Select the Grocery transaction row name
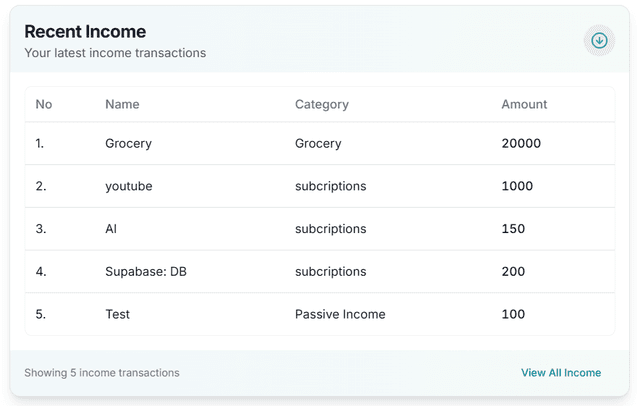640x406 pixels. coord(128,144)
